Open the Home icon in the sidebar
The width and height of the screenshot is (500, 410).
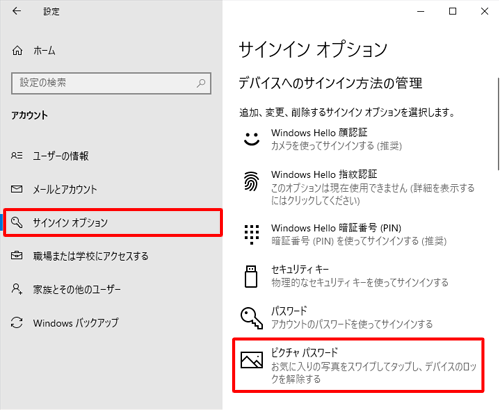[x=17, y=51]
